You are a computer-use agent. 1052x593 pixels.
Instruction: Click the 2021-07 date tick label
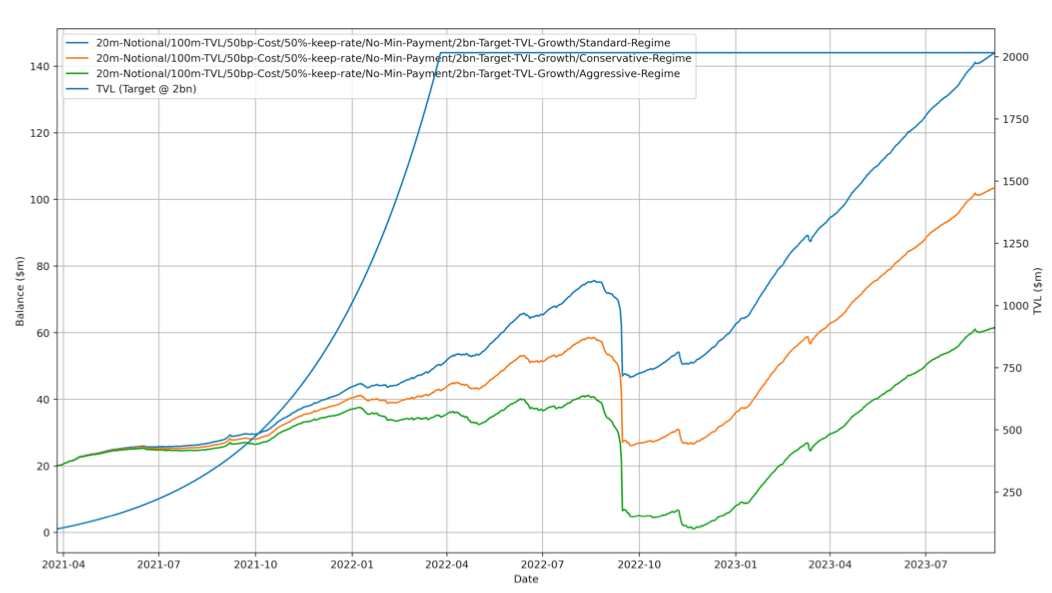click(x=159, y=564)
